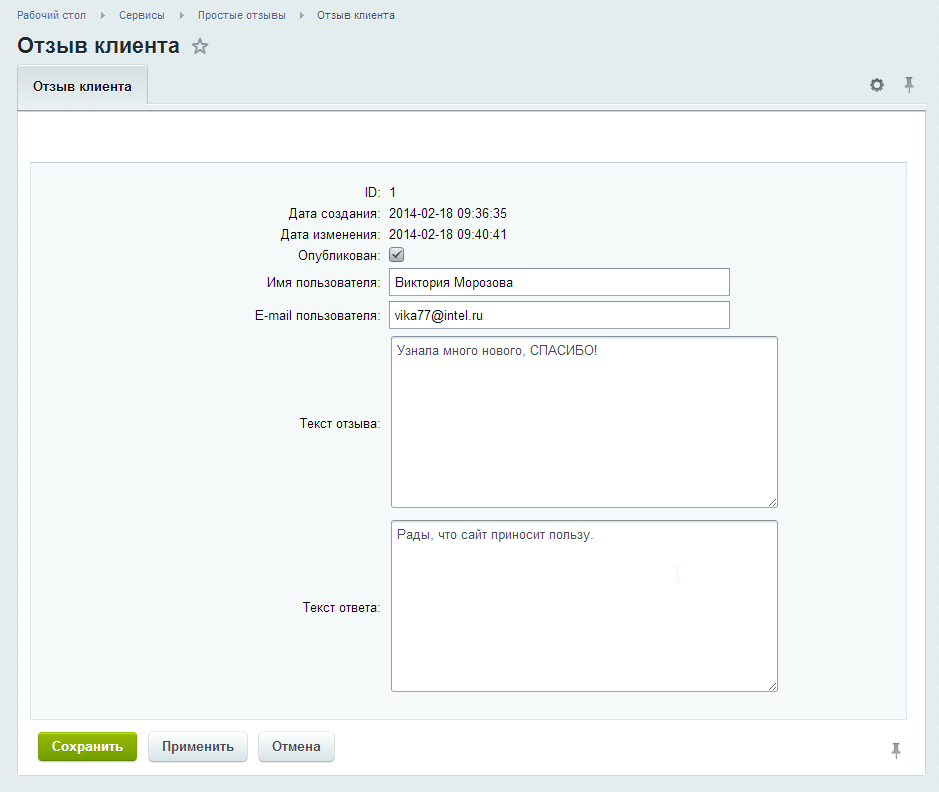The width and height of the screenshot is (939, 792).
Task: Click the star to favorite this page
Action: (199, 46)
